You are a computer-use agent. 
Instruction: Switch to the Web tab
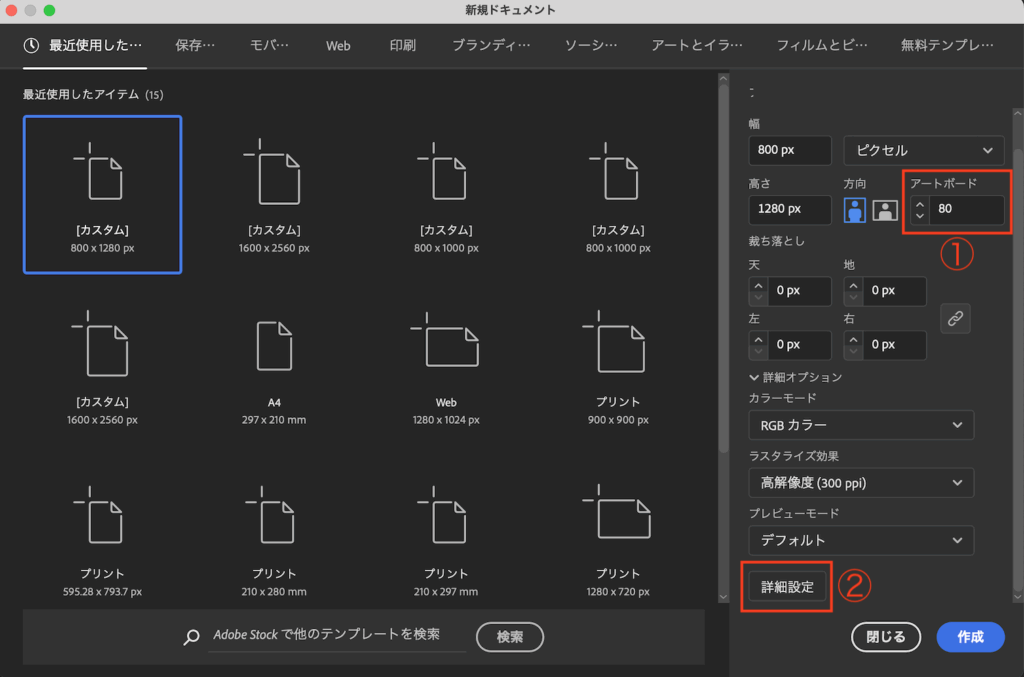tap(338, 45)
